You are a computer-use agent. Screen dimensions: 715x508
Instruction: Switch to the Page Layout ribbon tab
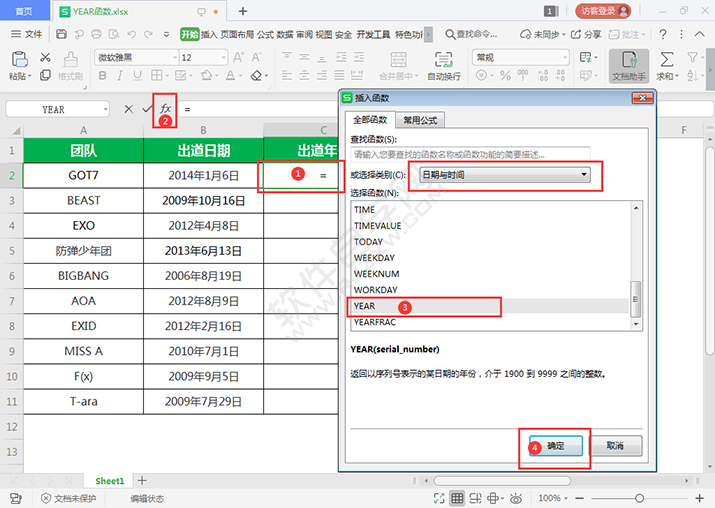237,34
